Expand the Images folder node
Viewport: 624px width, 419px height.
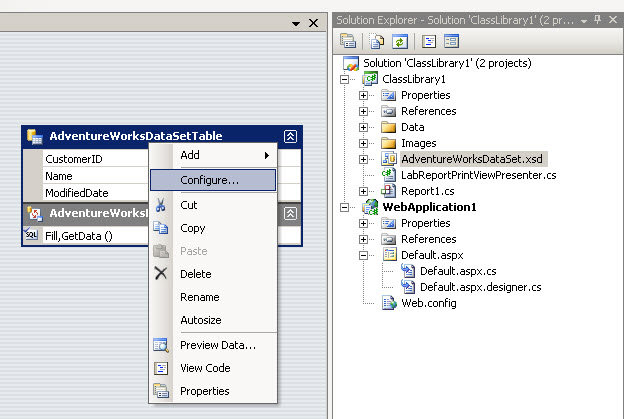[363, 143]
